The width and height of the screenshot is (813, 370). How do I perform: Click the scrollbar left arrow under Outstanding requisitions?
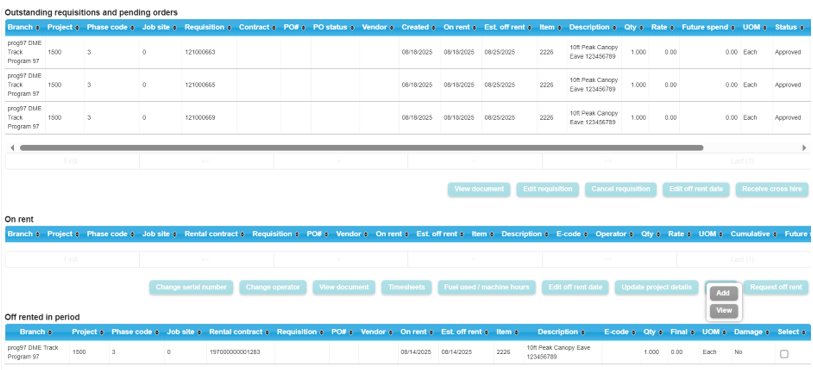[12, 148]
